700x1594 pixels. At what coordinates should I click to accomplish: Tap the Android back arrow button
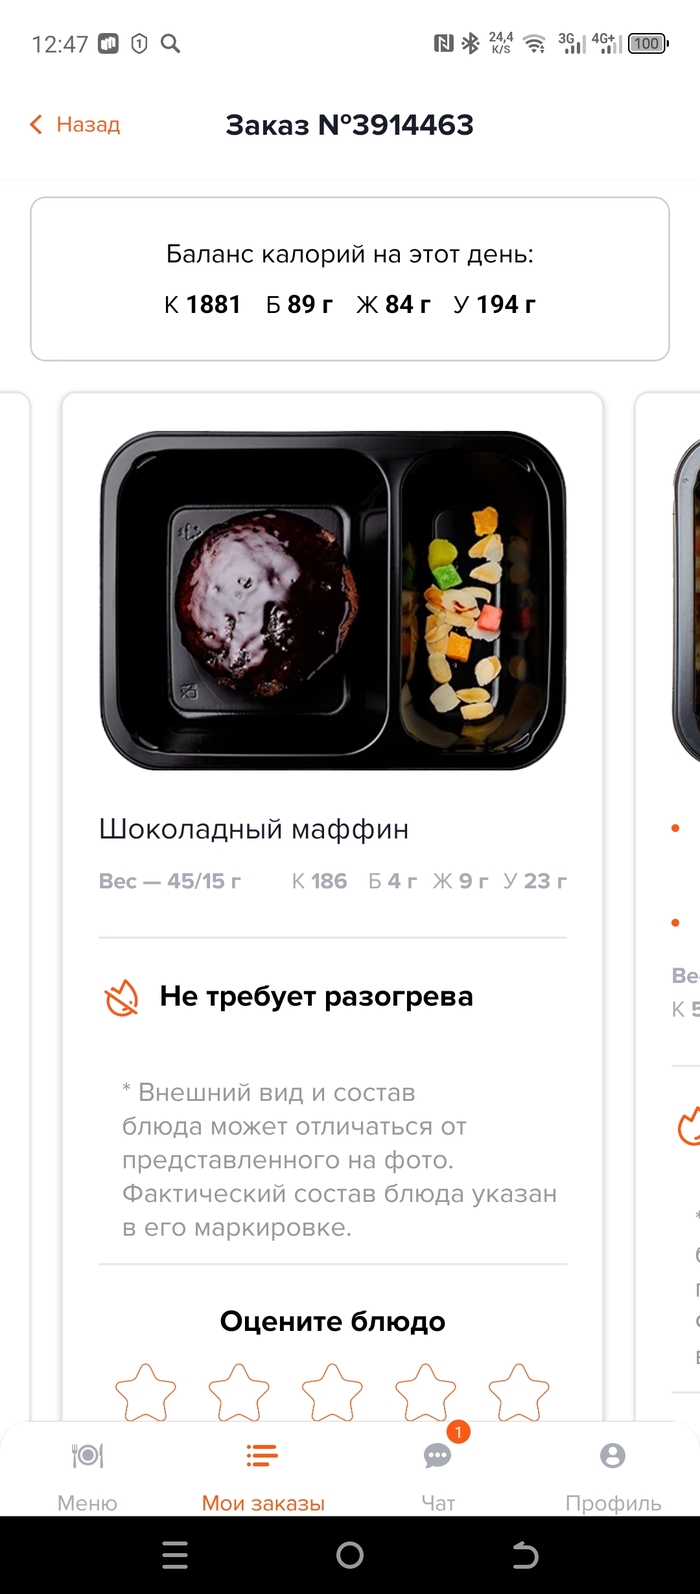[x=525, y=1555]
